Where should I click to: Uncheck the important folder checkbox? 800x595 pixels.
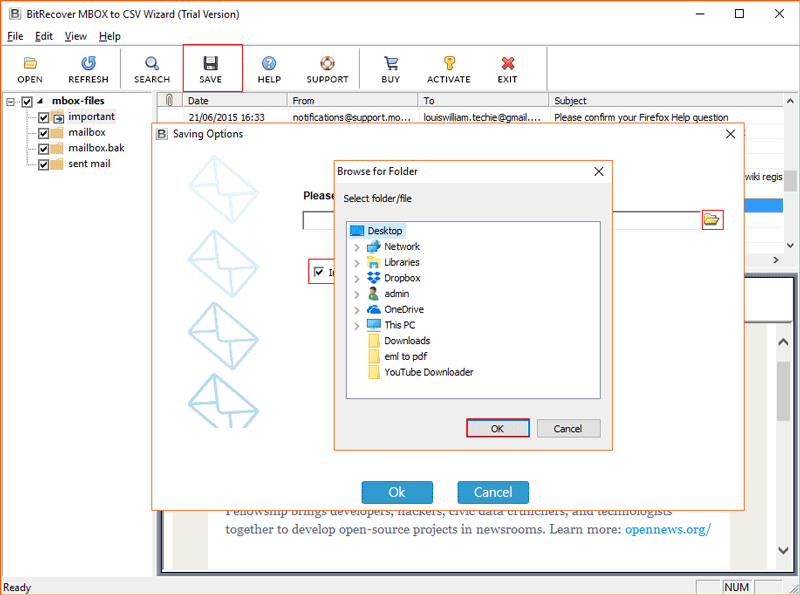[x=43, y=118]
